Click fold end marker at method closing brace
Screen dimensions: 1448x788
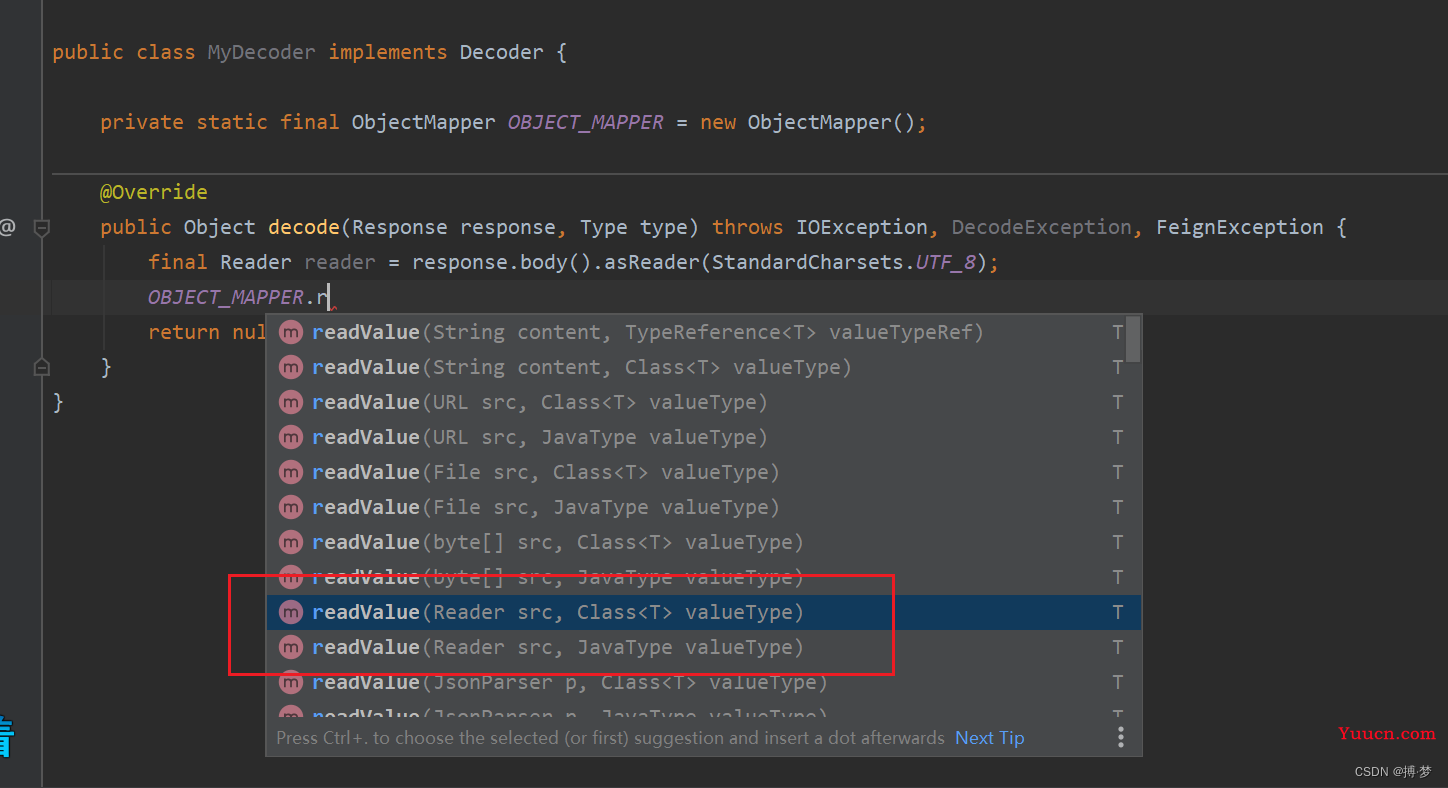point(42,367)
